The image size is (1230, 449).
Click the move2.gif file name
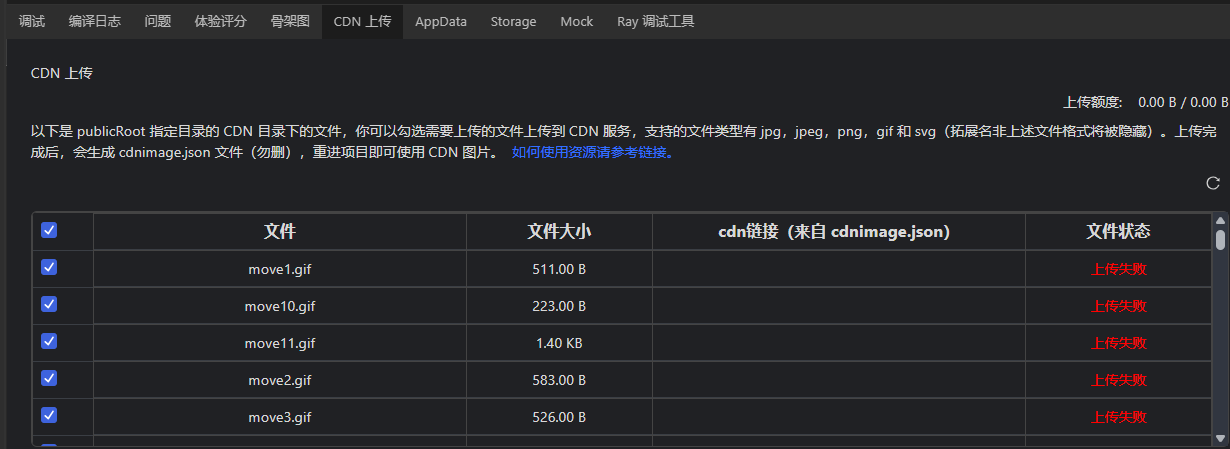tap(280, 380)
